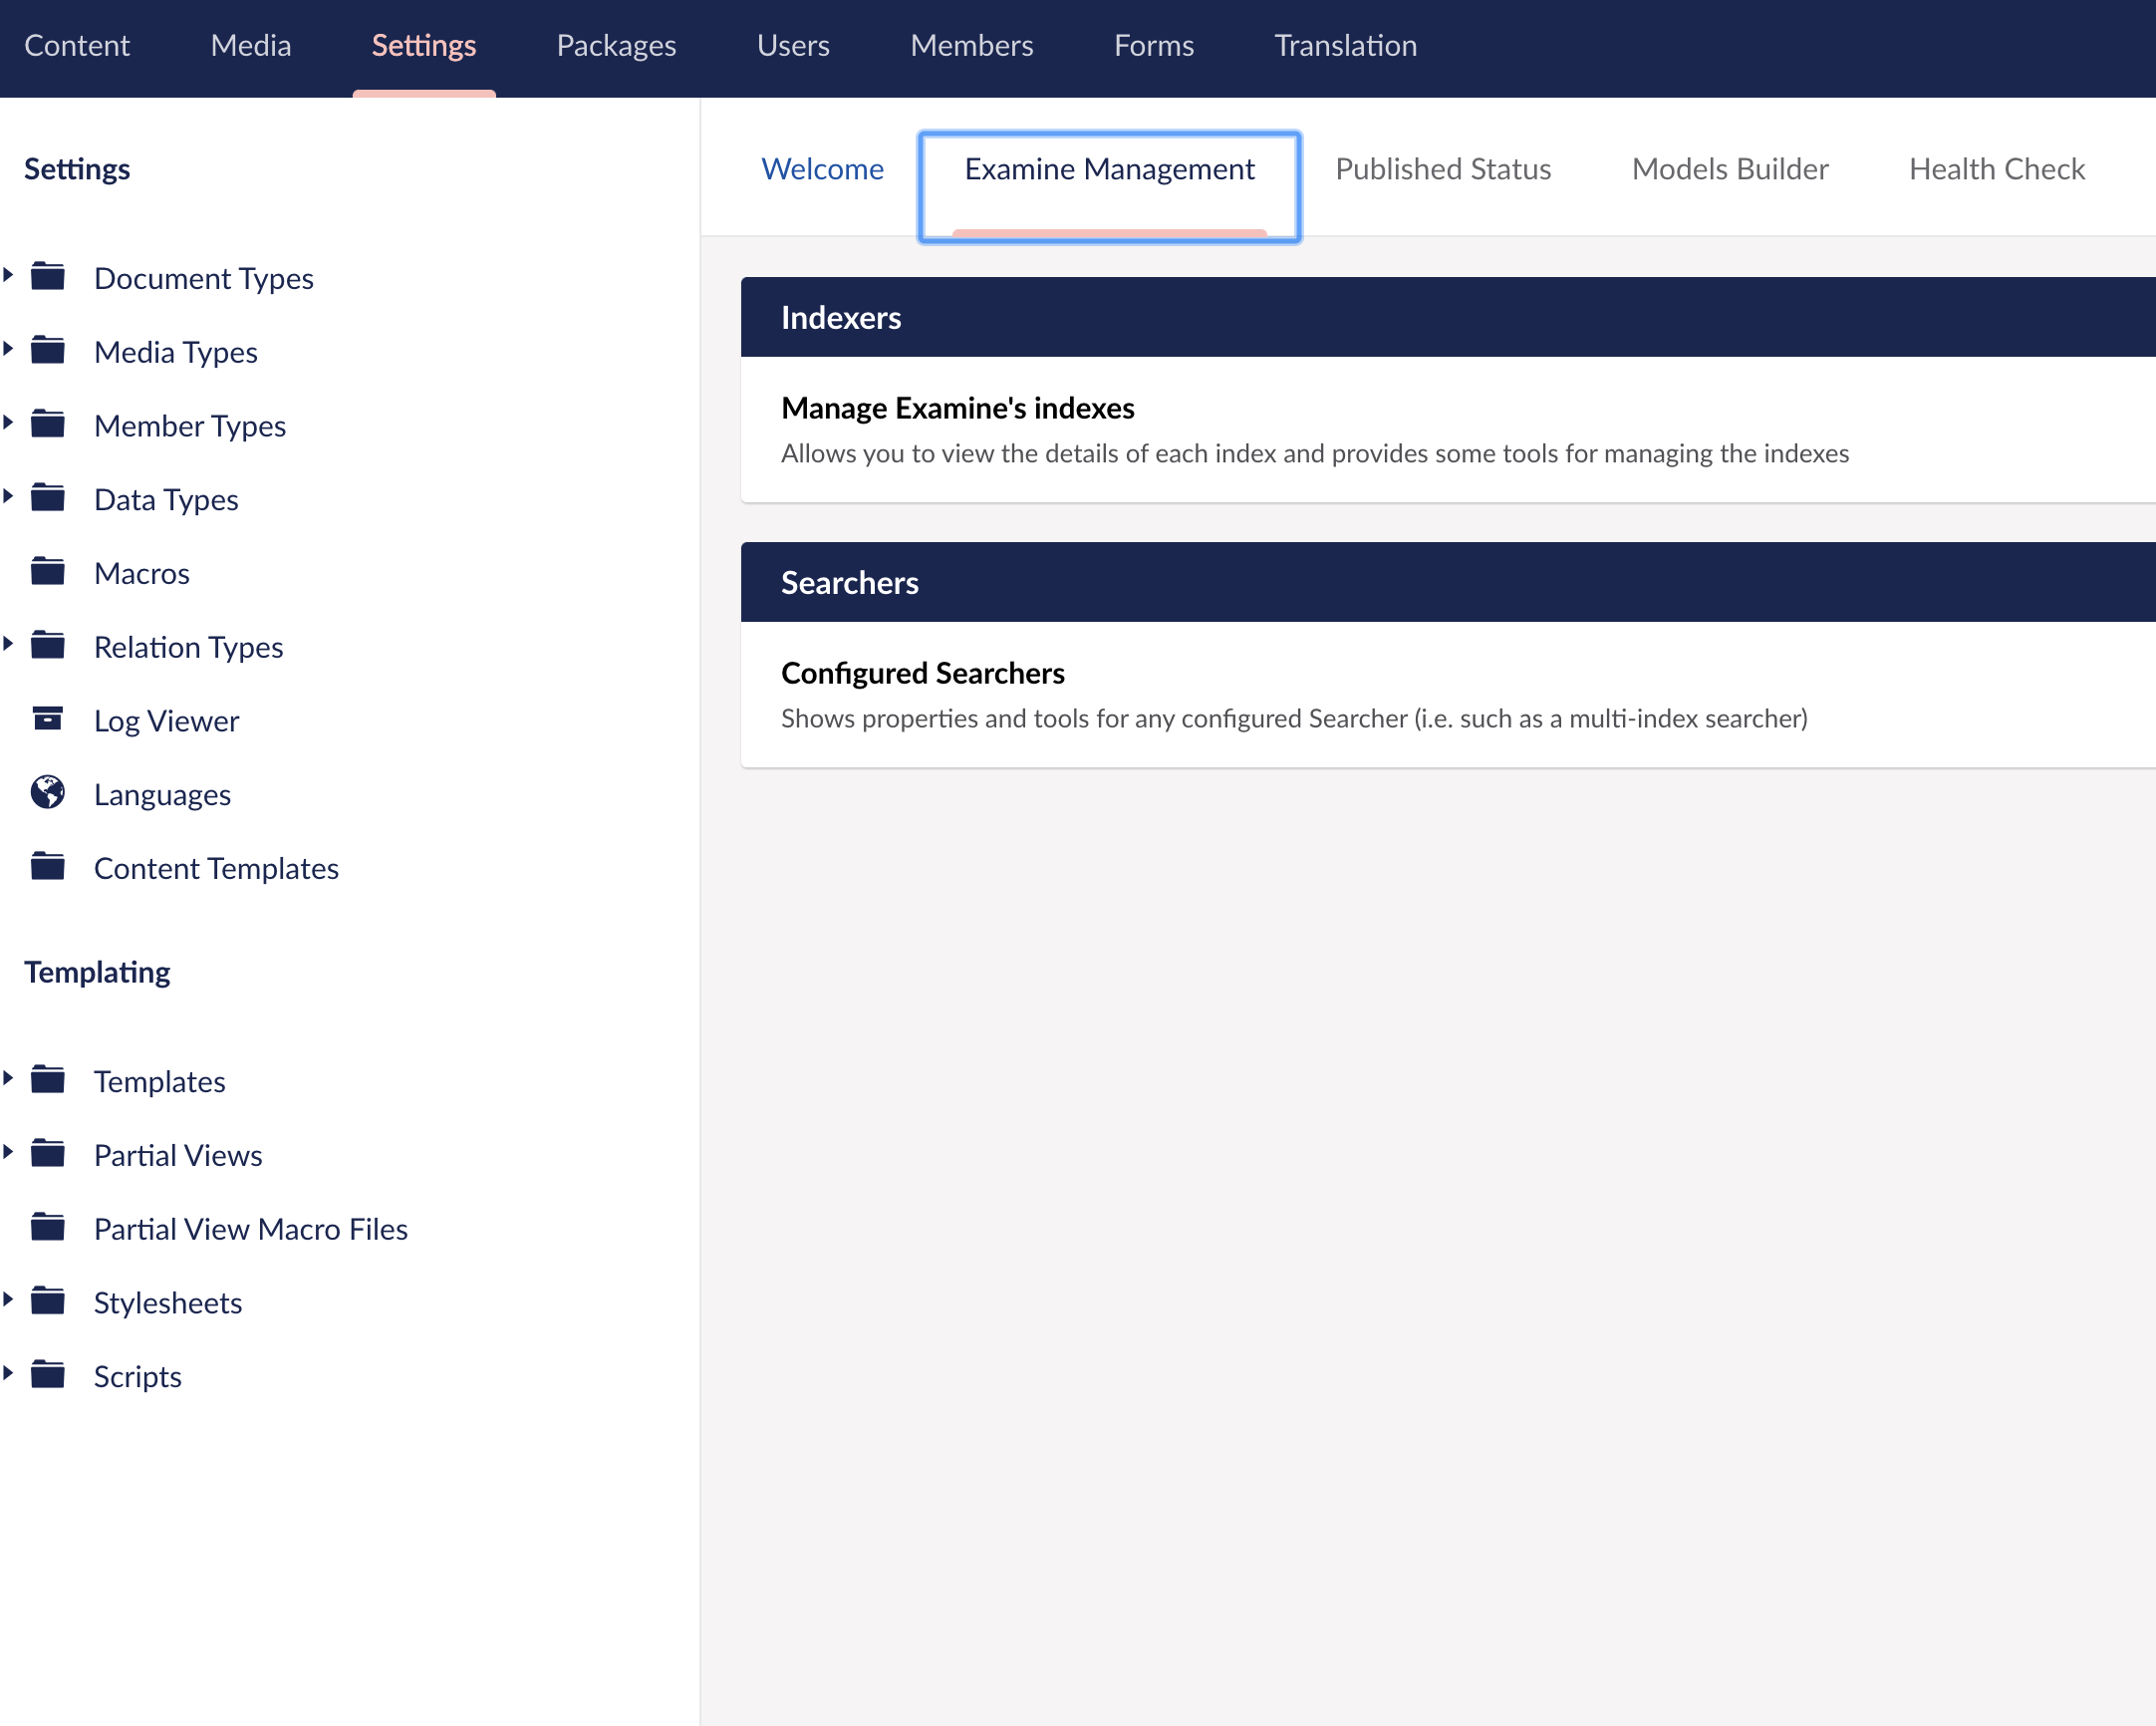Expand the Scripts folder arrow
The image size is (2156, 1726).
coord(8,1374)
